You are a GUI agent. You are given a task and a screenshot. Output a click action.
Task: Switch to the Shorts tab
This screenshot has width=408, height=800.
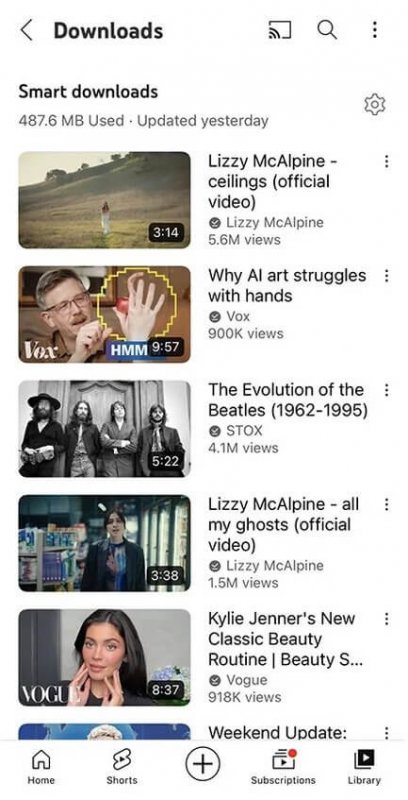click(121, 768)
